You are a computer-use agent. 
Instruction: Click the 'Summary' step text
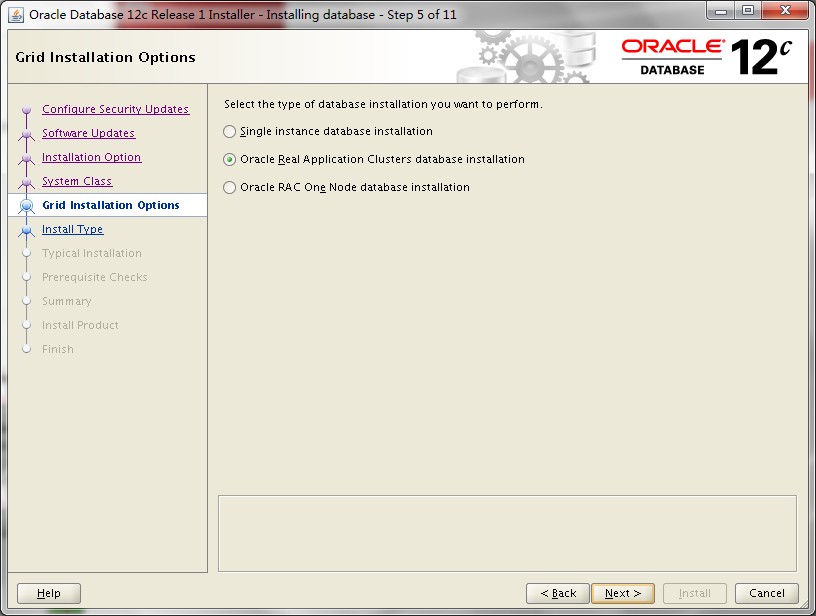[x=67, y=301]
